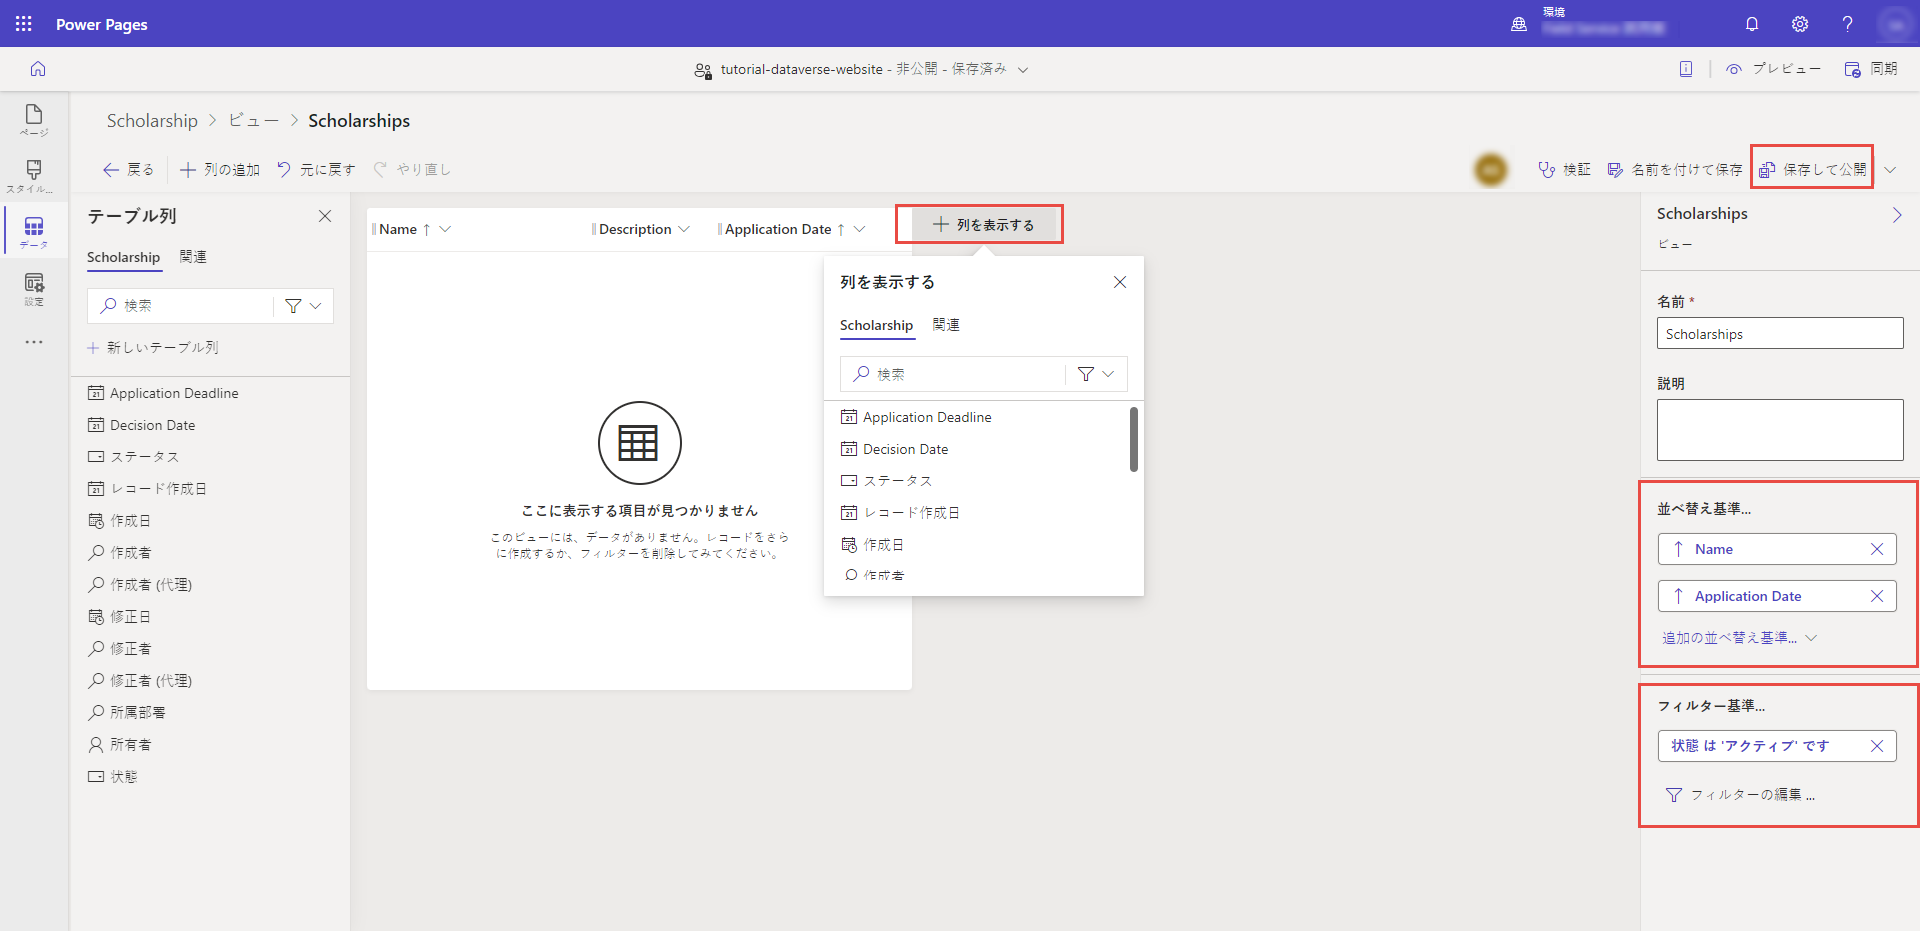This screenshot has width=1920, height=931.
Task: Open the Power Pages app launcher grid
Action: (x=23, y=23)
